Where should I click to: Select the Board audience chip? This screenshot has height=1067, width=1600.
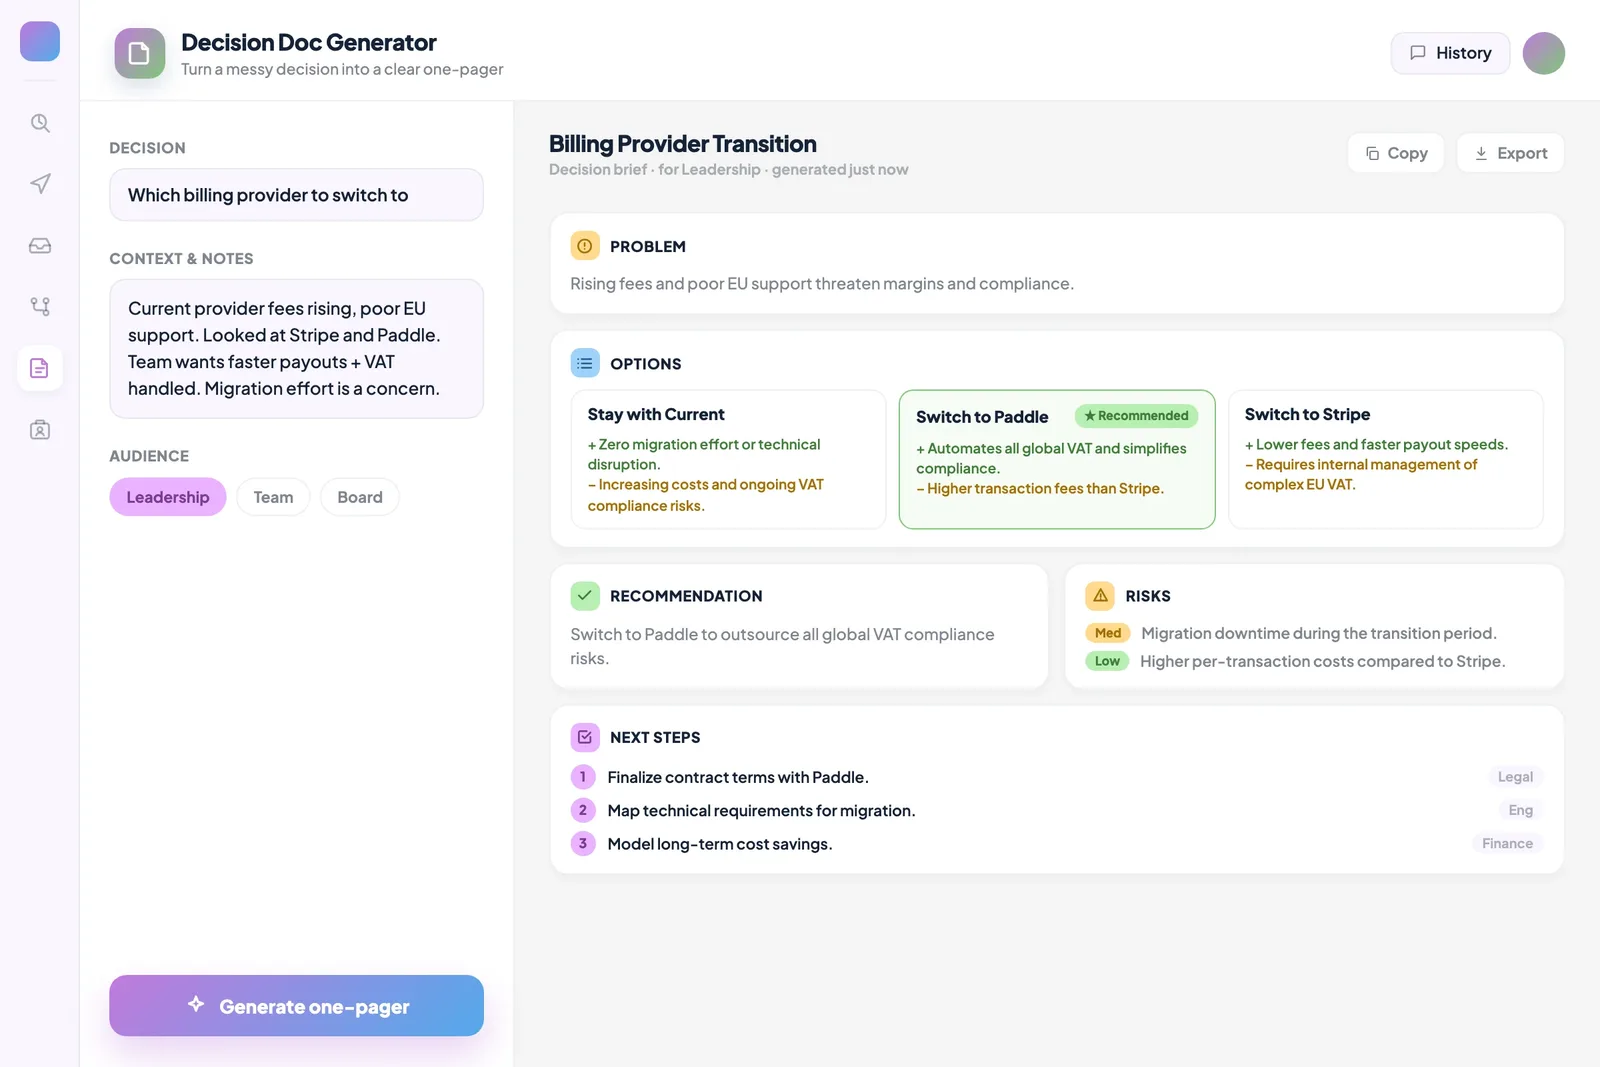(360, 497)
